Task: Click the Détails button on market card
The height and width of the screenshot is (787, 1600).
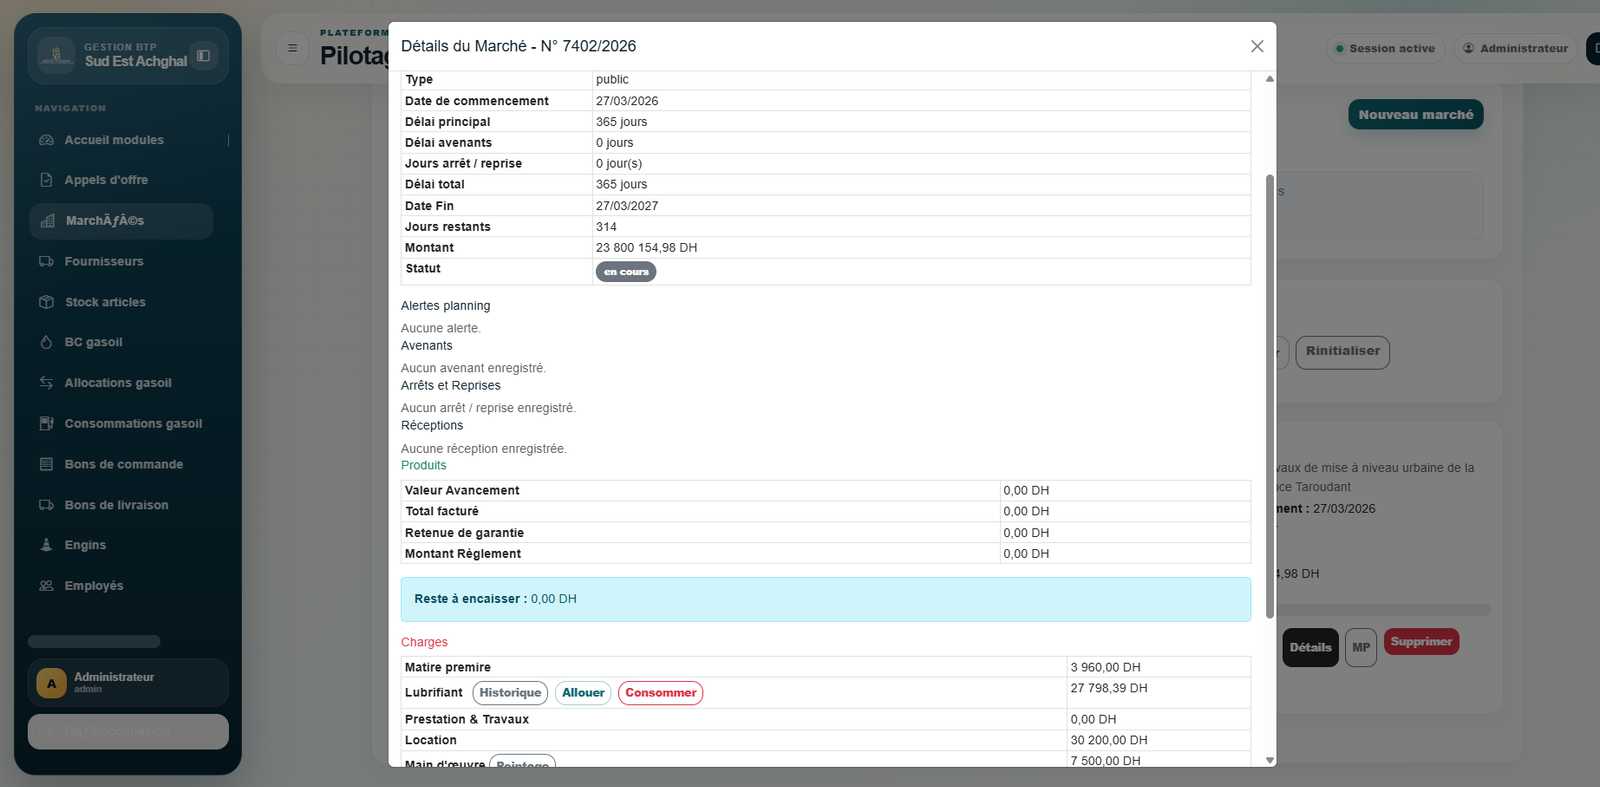Action: 1310,648
